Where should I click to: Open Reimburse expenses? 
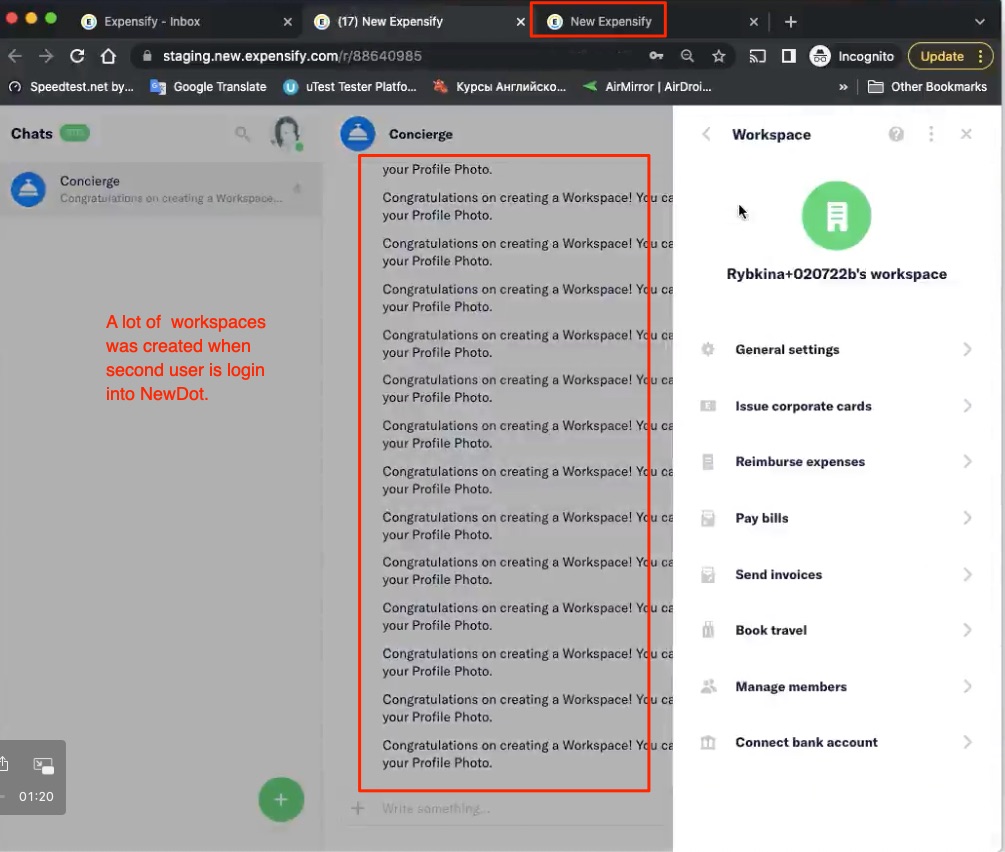pyautogui.click(x=836, y=462)
